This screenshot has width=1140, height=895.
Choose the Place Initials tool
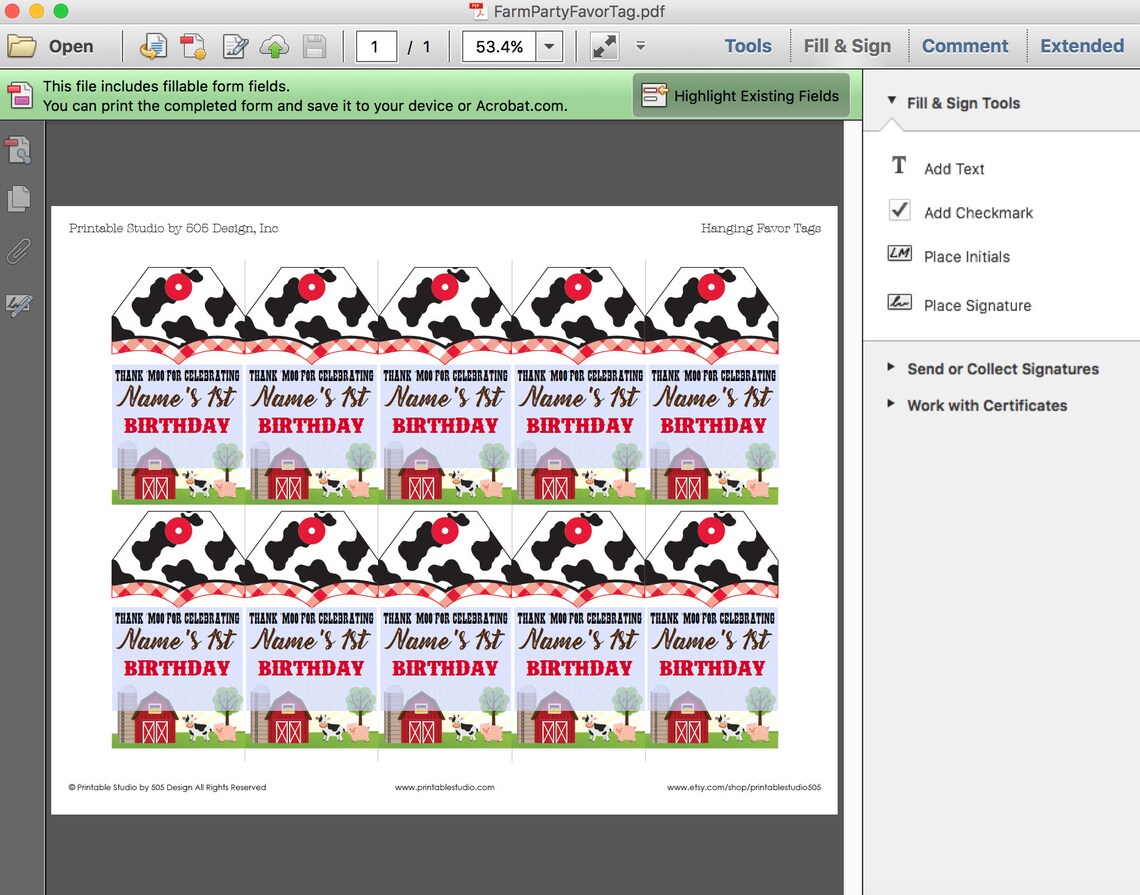tap(949, 255)
